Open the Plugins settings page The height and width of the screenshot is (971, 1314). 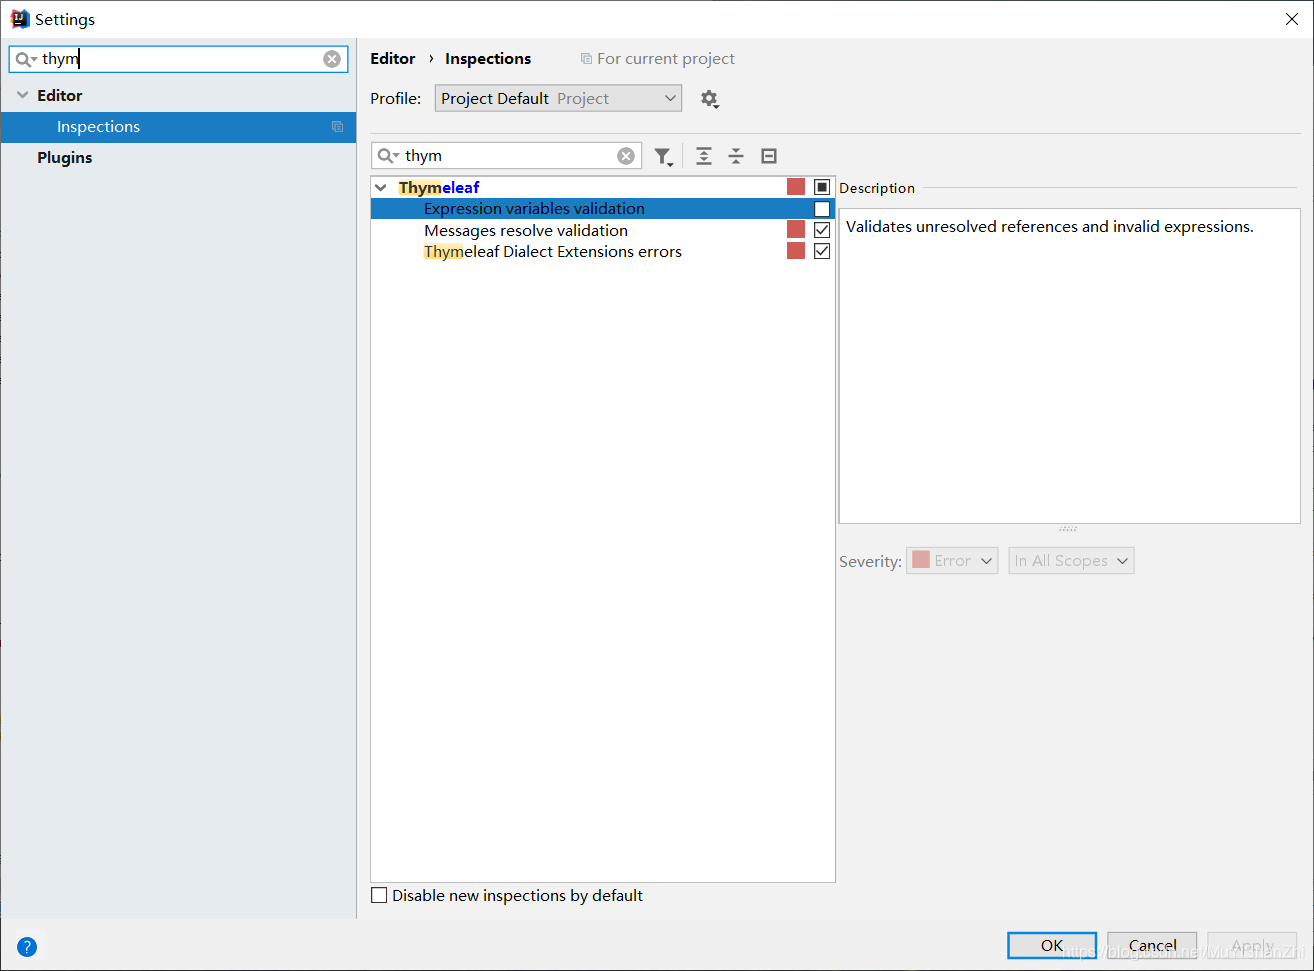pos(65,157)
